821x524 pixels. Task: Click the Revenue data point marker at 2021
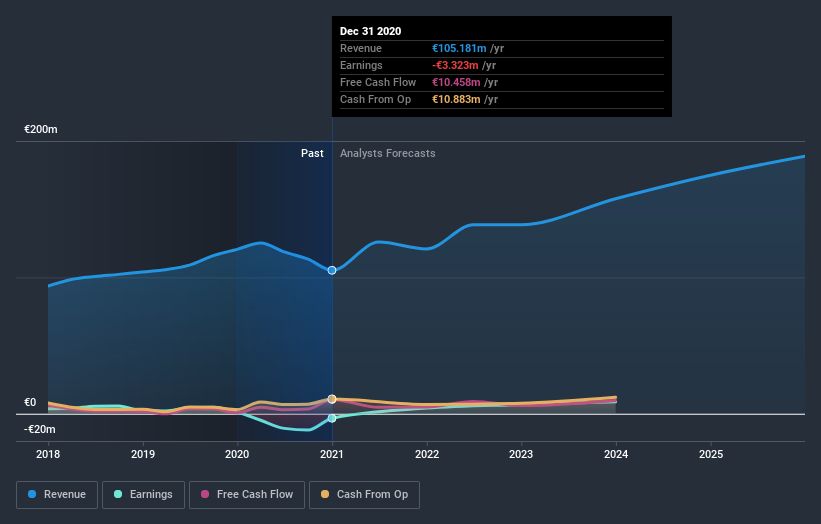(332, 270)
